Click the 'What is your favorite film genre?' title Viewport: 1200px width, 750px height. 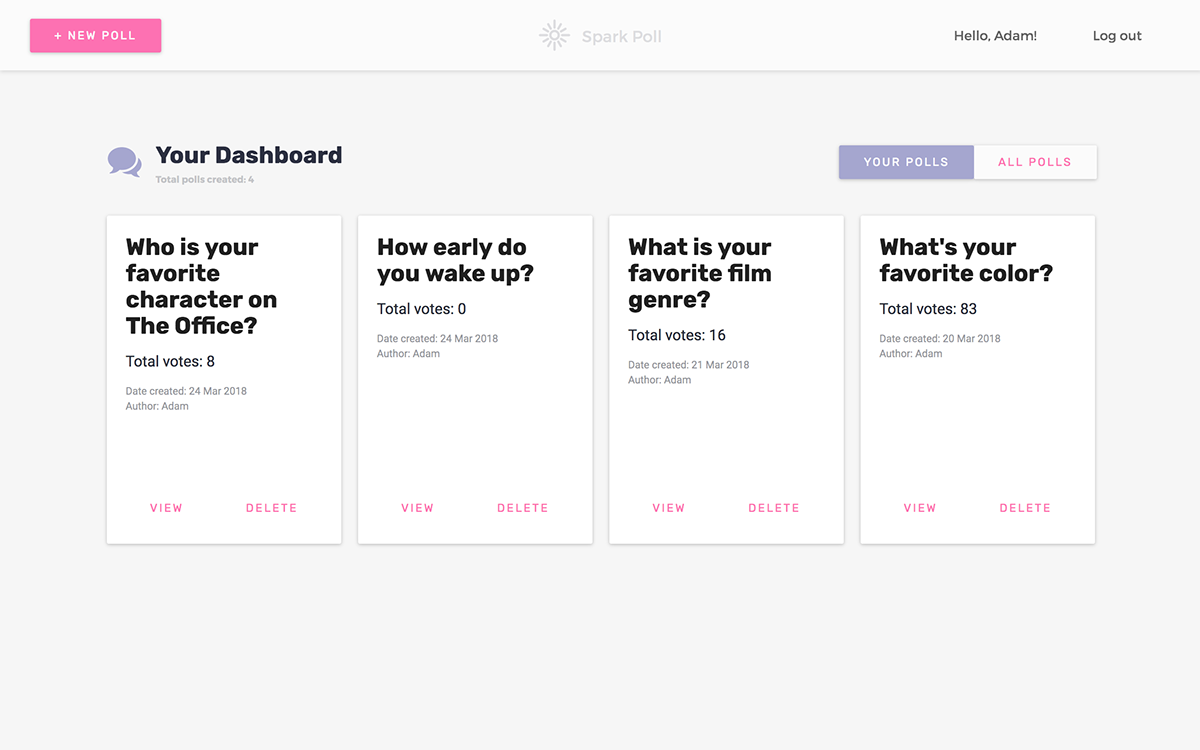pyautogui.click(x=700, y=273)
